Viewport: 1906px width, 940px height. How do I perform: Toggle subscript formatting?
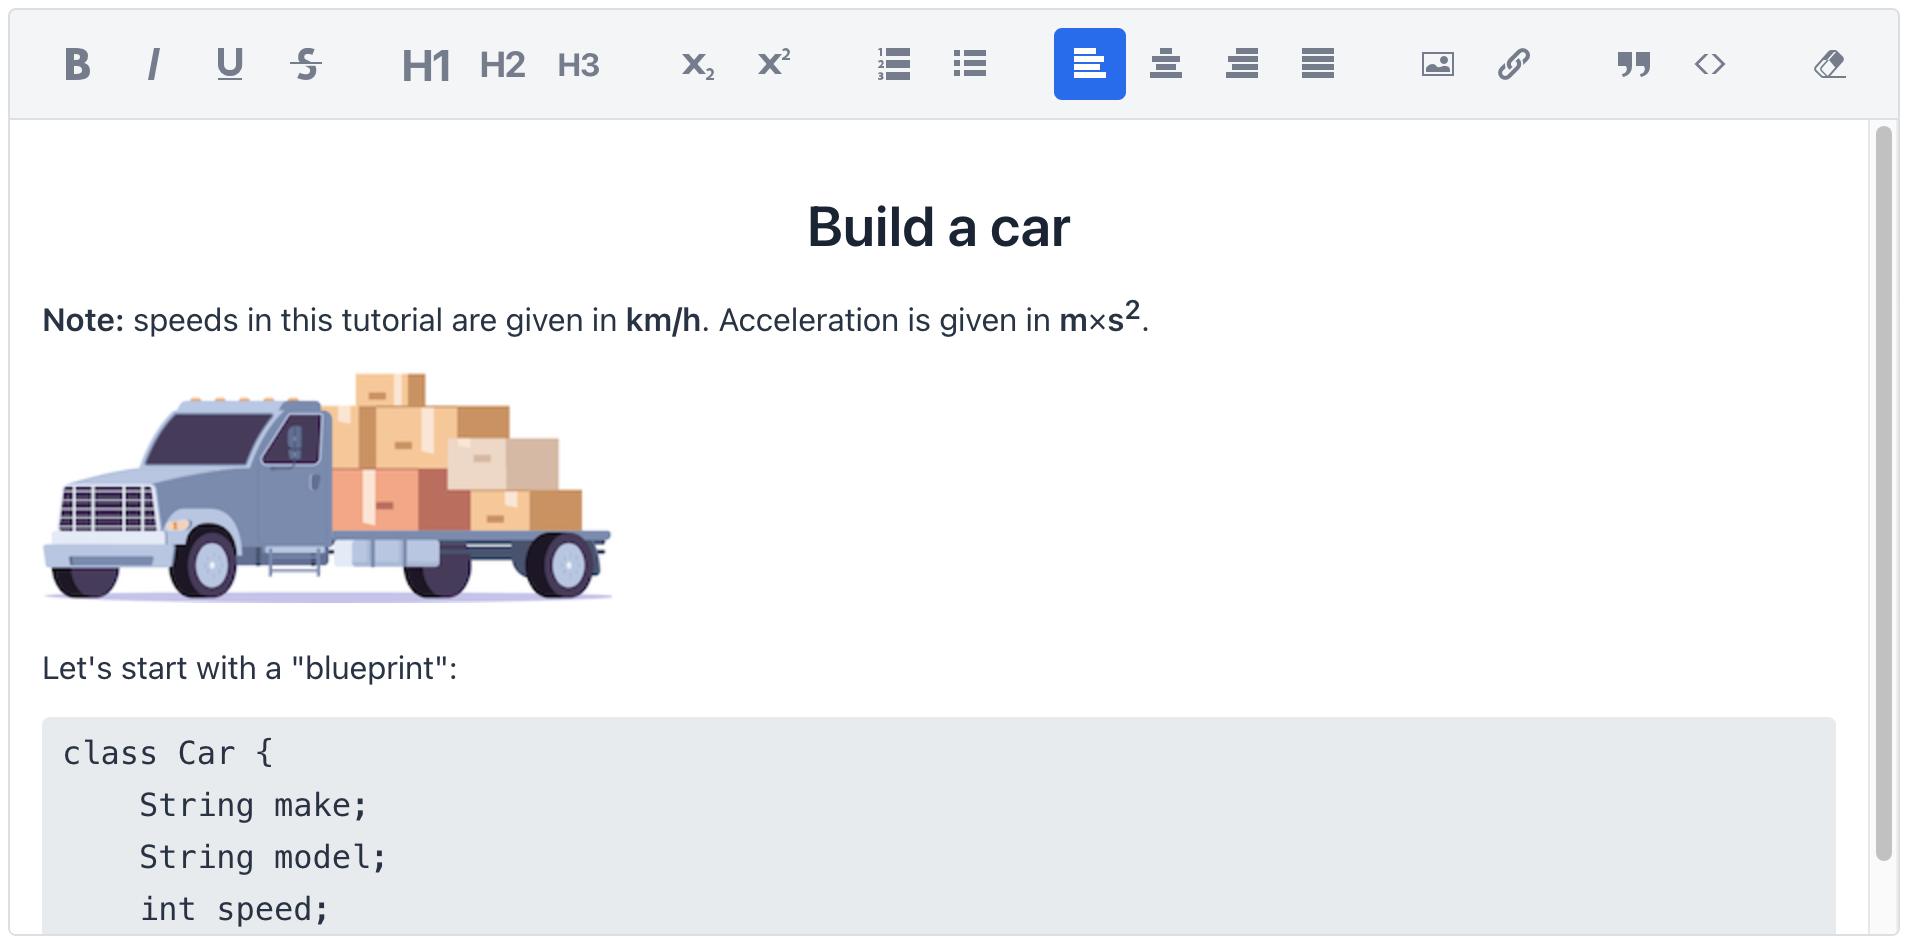(x=696, y=64)
